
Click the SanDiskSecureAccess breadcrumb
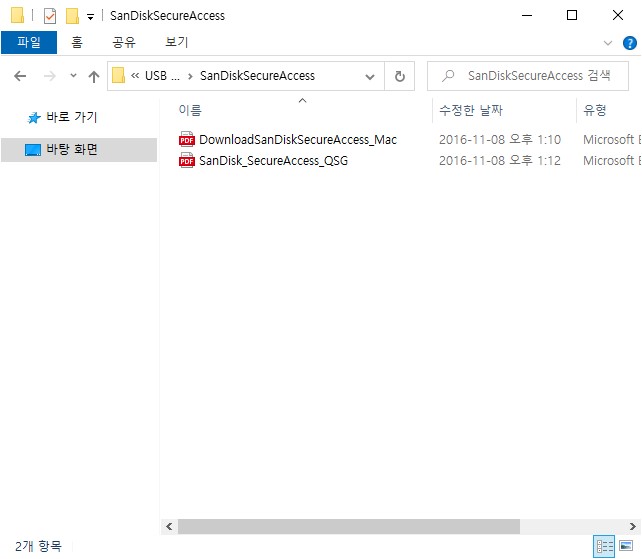[257, 76]
